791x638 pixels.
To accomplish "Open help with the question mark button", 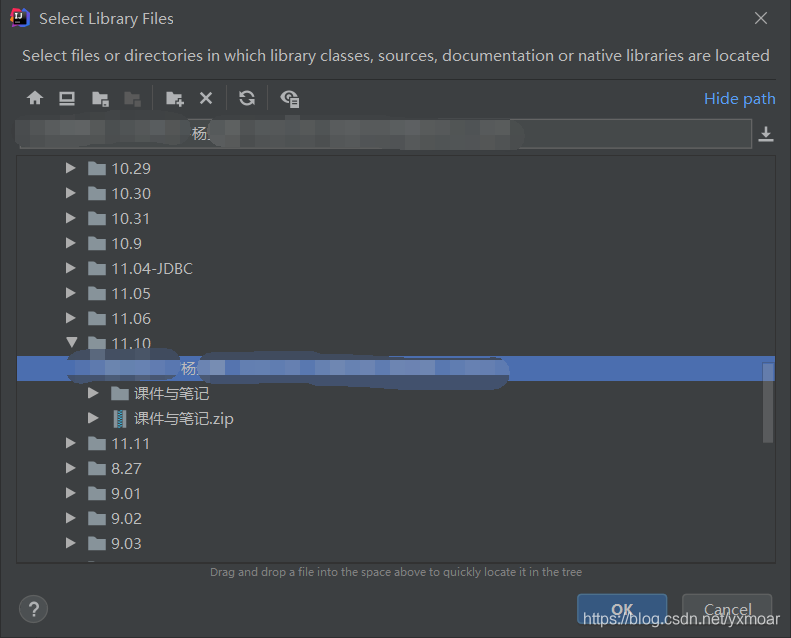I will tap(33, 609).
